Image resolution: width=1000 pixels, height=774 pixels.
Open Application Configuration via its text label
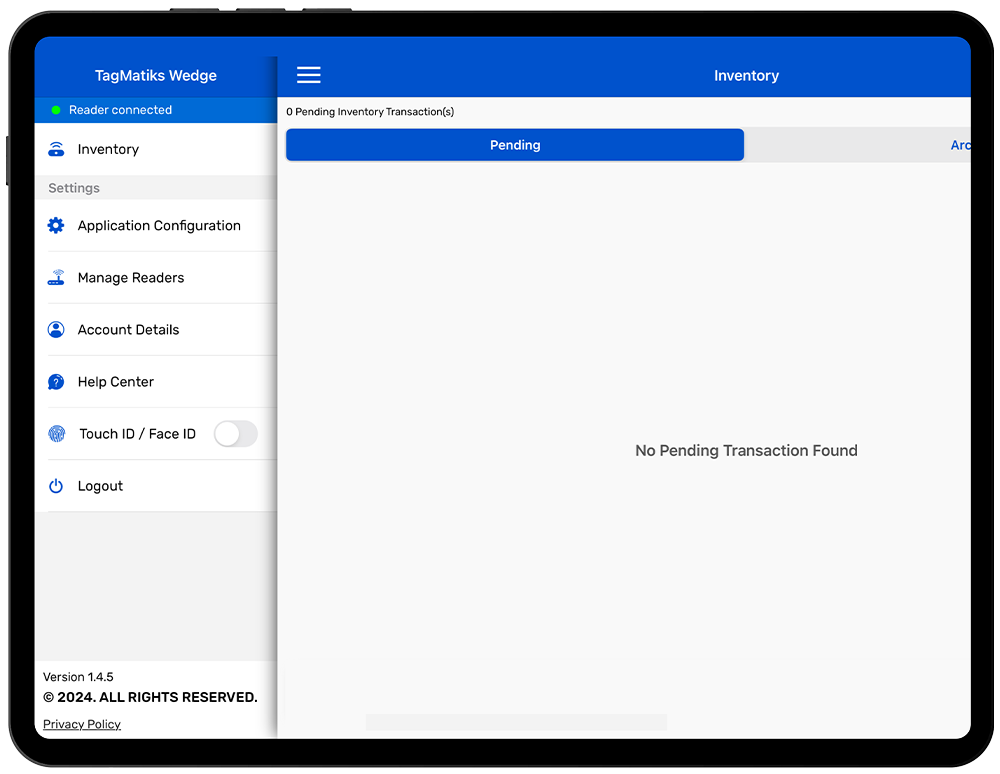159,226
